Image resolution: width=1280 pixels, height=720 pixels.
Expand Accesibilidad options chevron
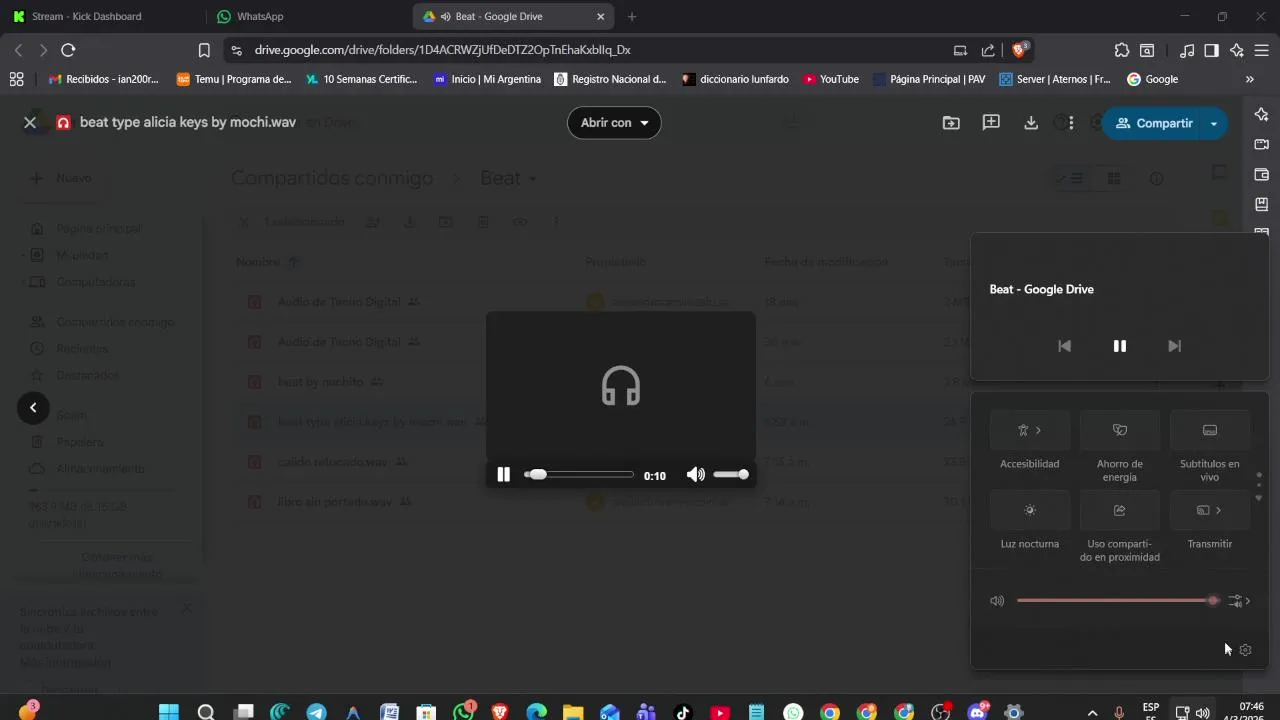(1039, 430)
